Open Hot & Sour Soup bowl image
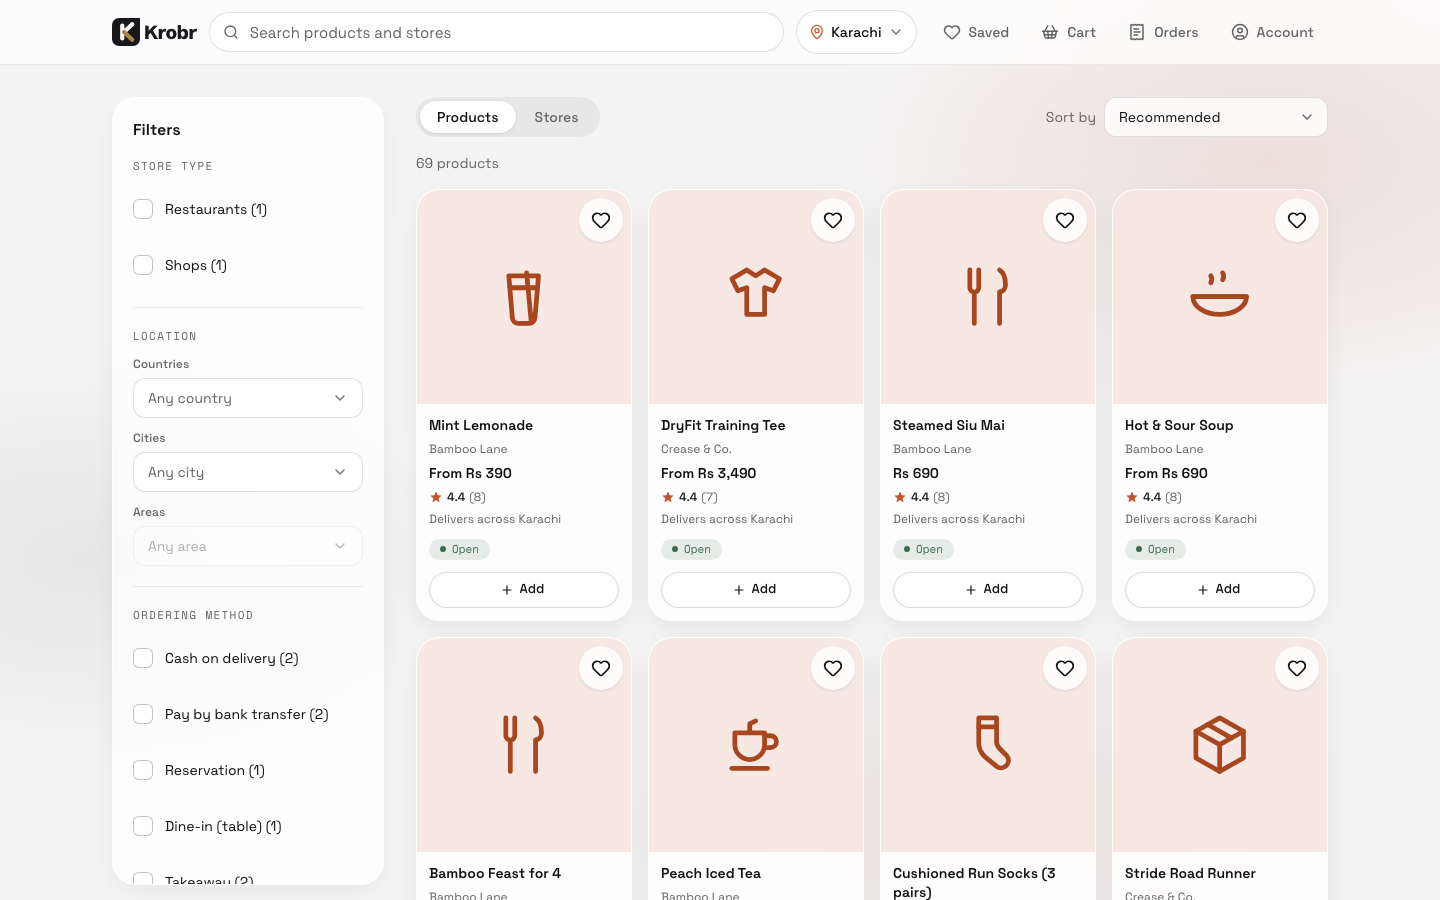This screenshot has width=1440, height=900. 1220,297
